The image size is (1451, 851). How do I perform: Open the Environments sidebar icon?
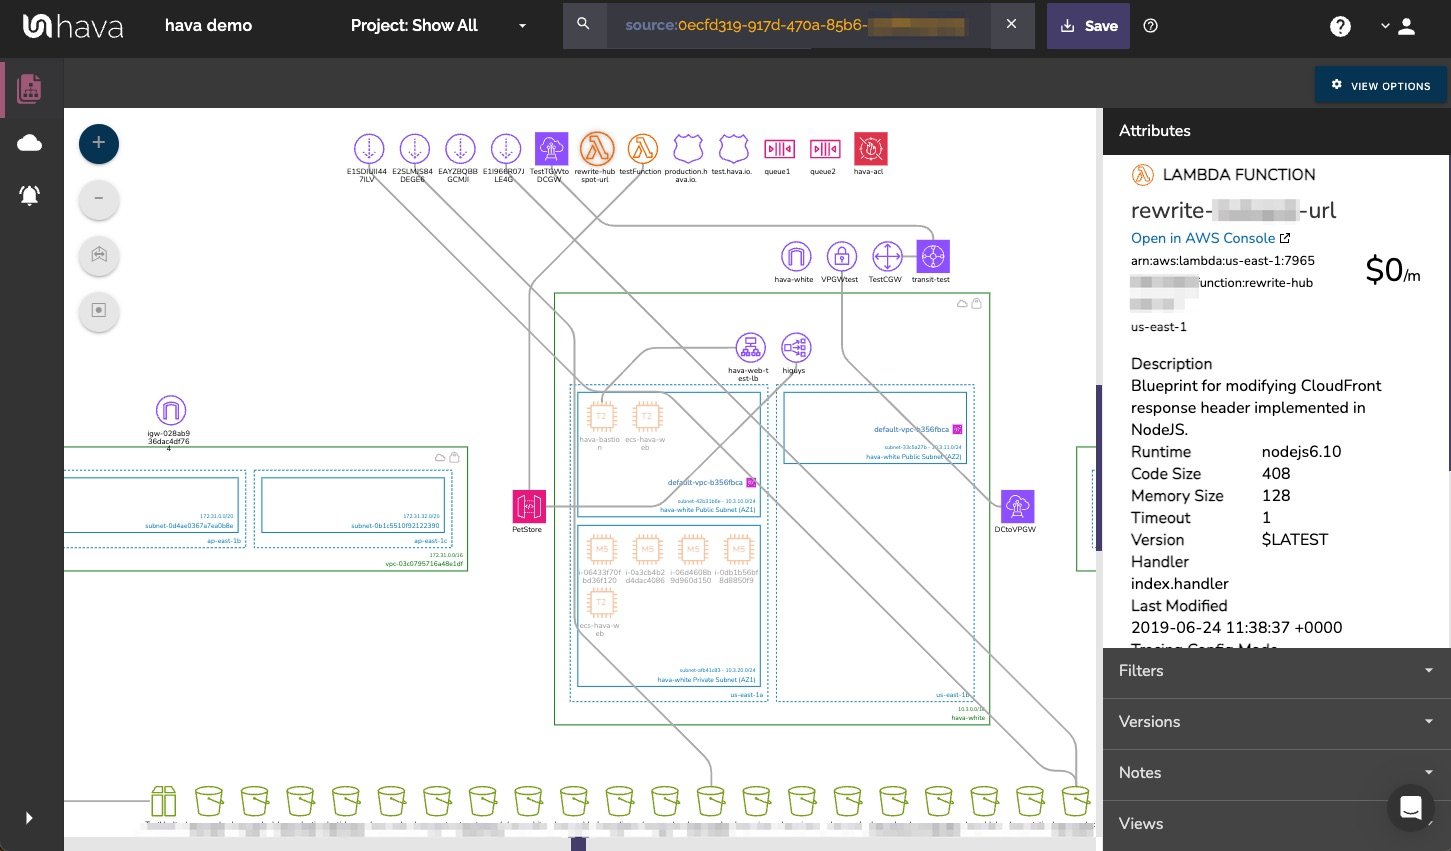click(30, 142)
